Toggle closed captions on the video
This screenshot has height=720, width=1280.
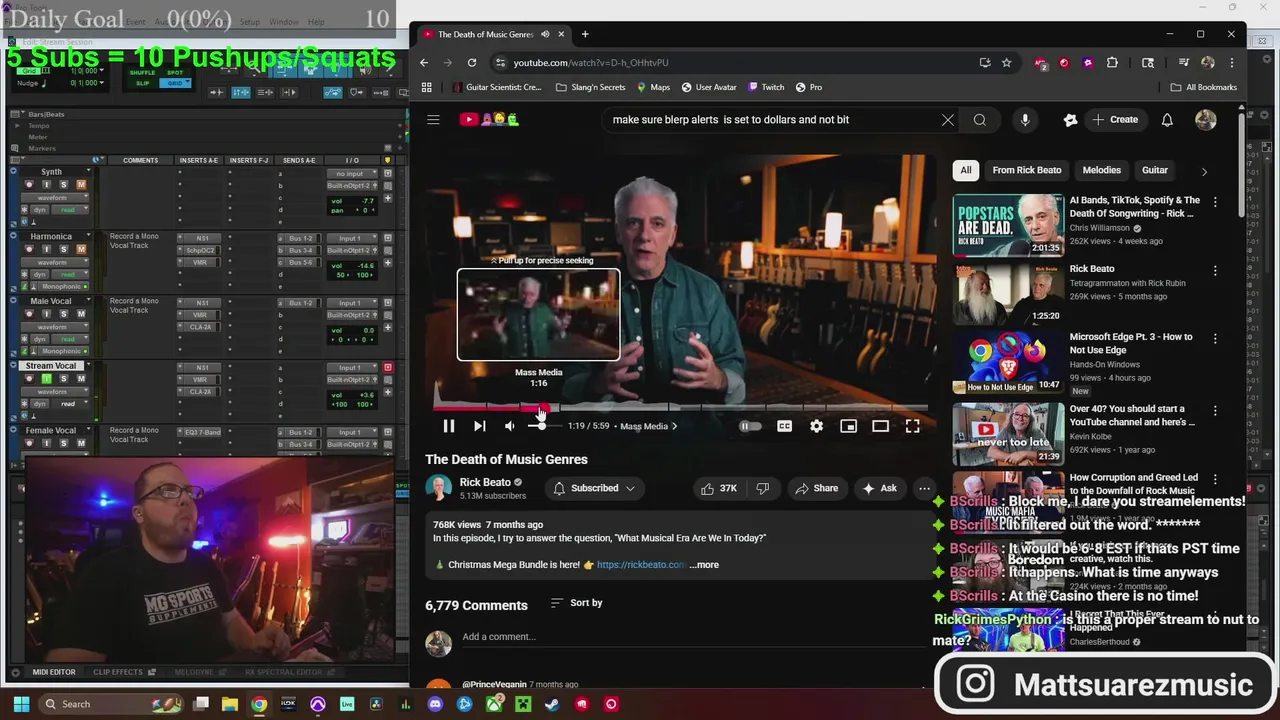[784, 426]
